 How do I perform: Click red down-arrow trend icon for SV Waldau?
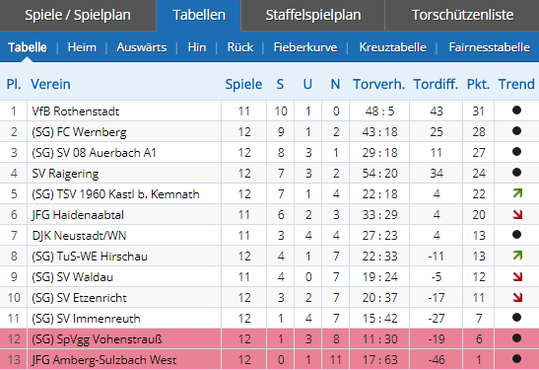[517, 276]
